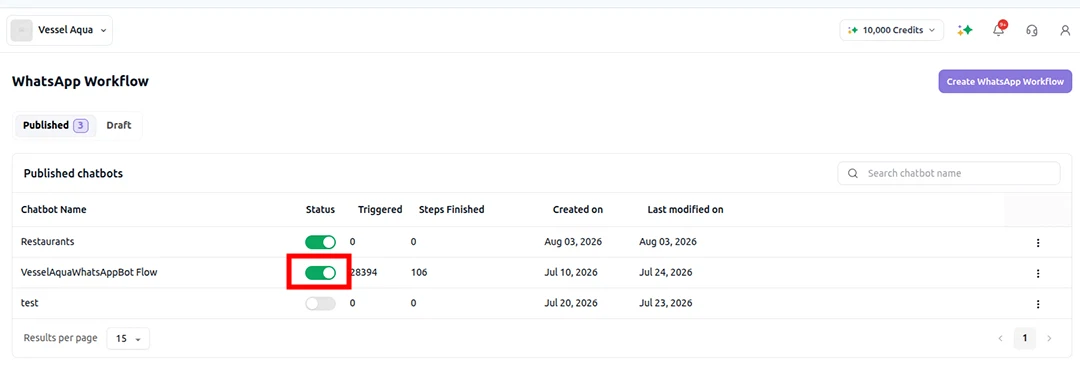Focus the Search chatbot name field

[x=949, y=174]
